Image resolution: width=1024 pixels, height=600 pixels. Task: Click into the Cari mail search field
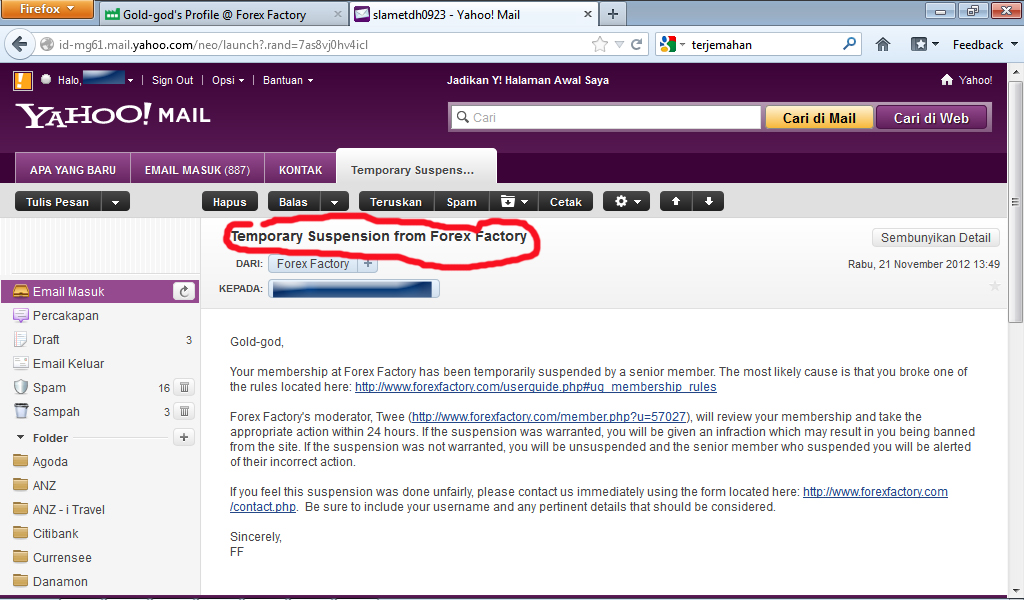[x=606, y=118]
